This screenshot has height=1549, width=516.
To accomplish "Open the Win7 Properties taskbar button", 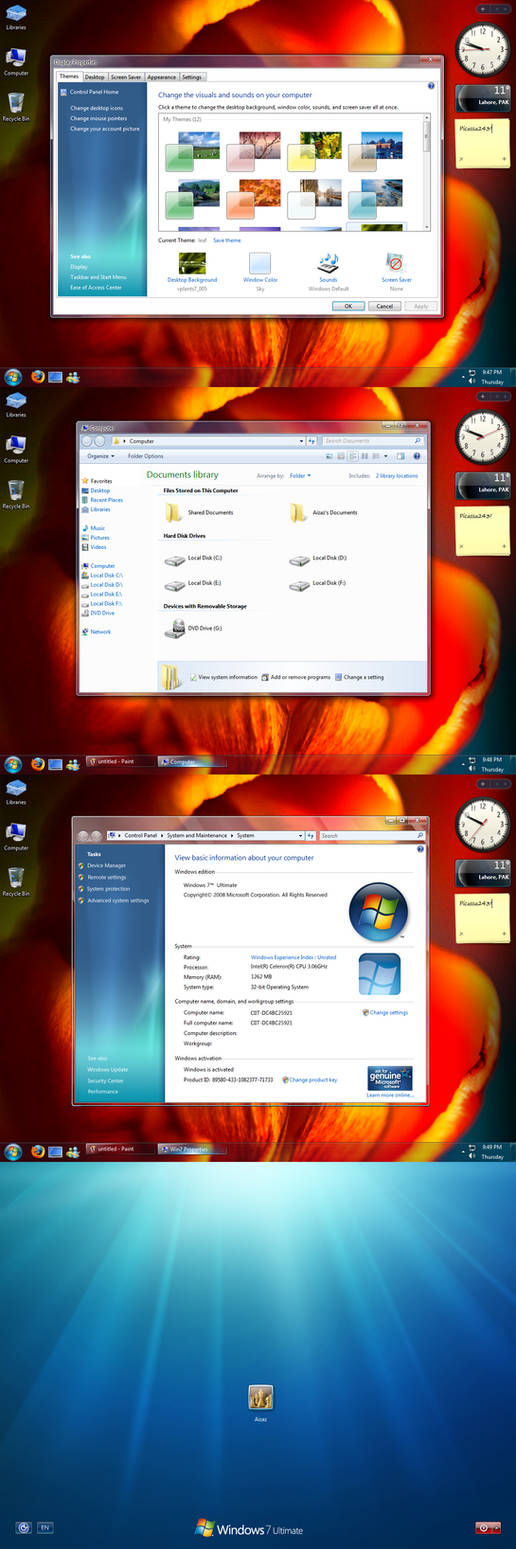I will pyautogui.click(x=192, y=1150).
